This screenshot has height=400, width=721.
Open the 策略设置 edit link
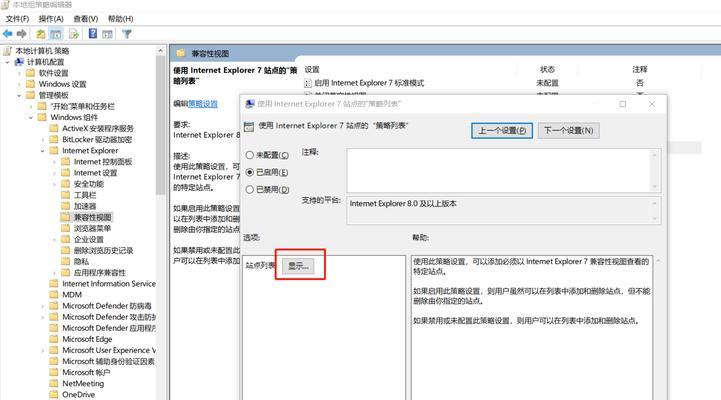click(x=203, y=103)
